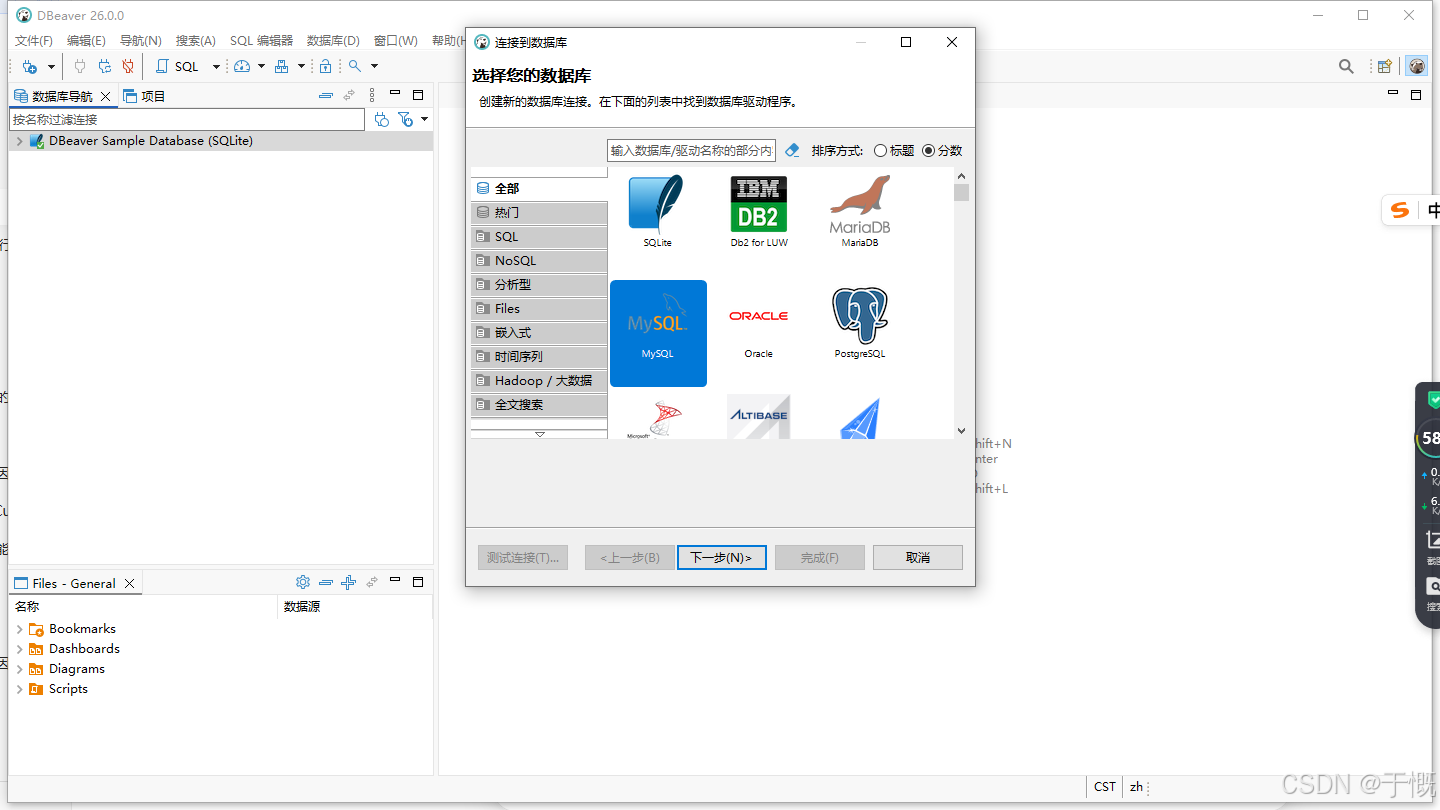Expand the Diagrams folder

(19, 669)
